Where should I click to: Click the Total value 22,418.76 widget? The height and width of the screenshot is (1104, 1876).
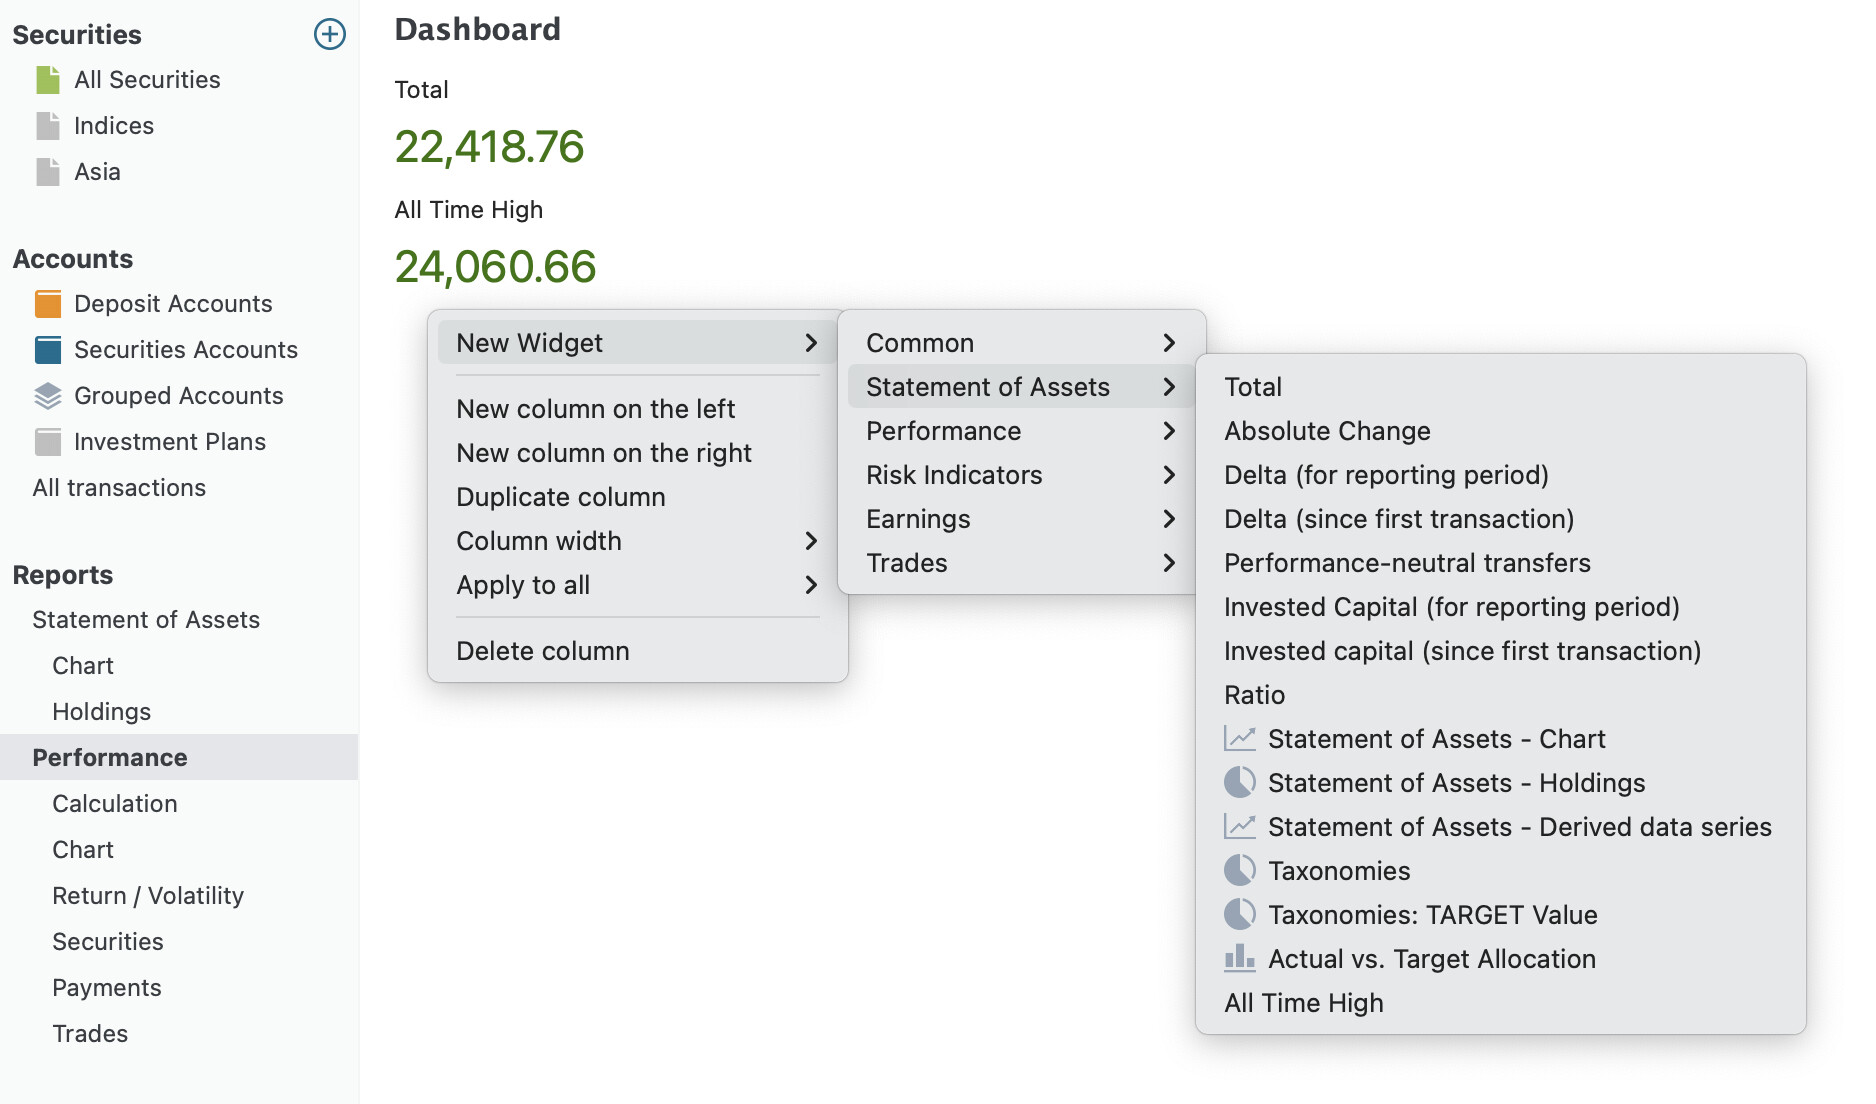click(x=489, y=147)
